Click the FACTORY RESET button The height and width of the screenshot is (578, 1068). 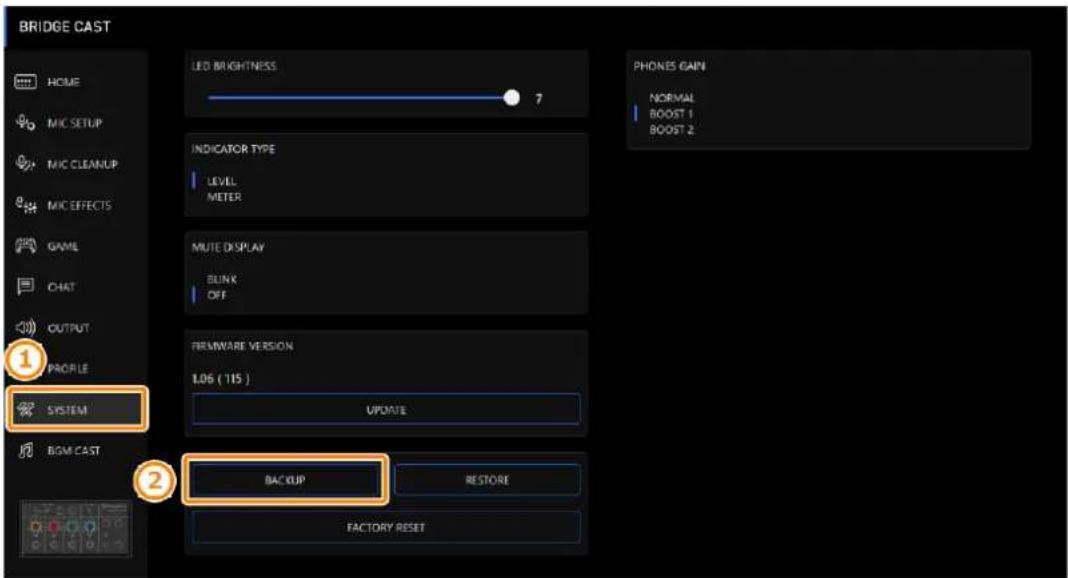click(386, 528)
